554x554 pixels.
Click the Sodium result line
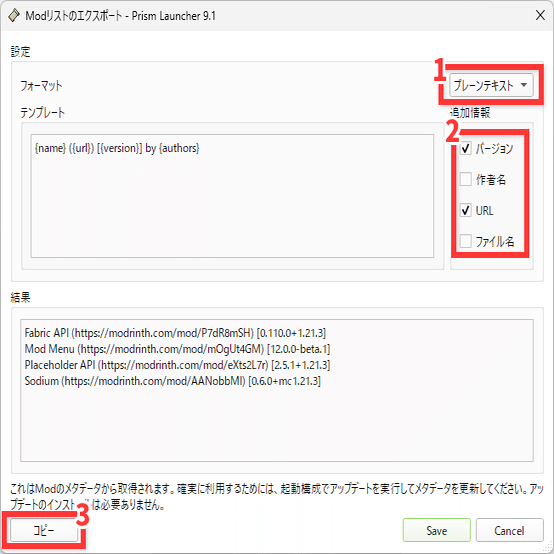(173, 381)
